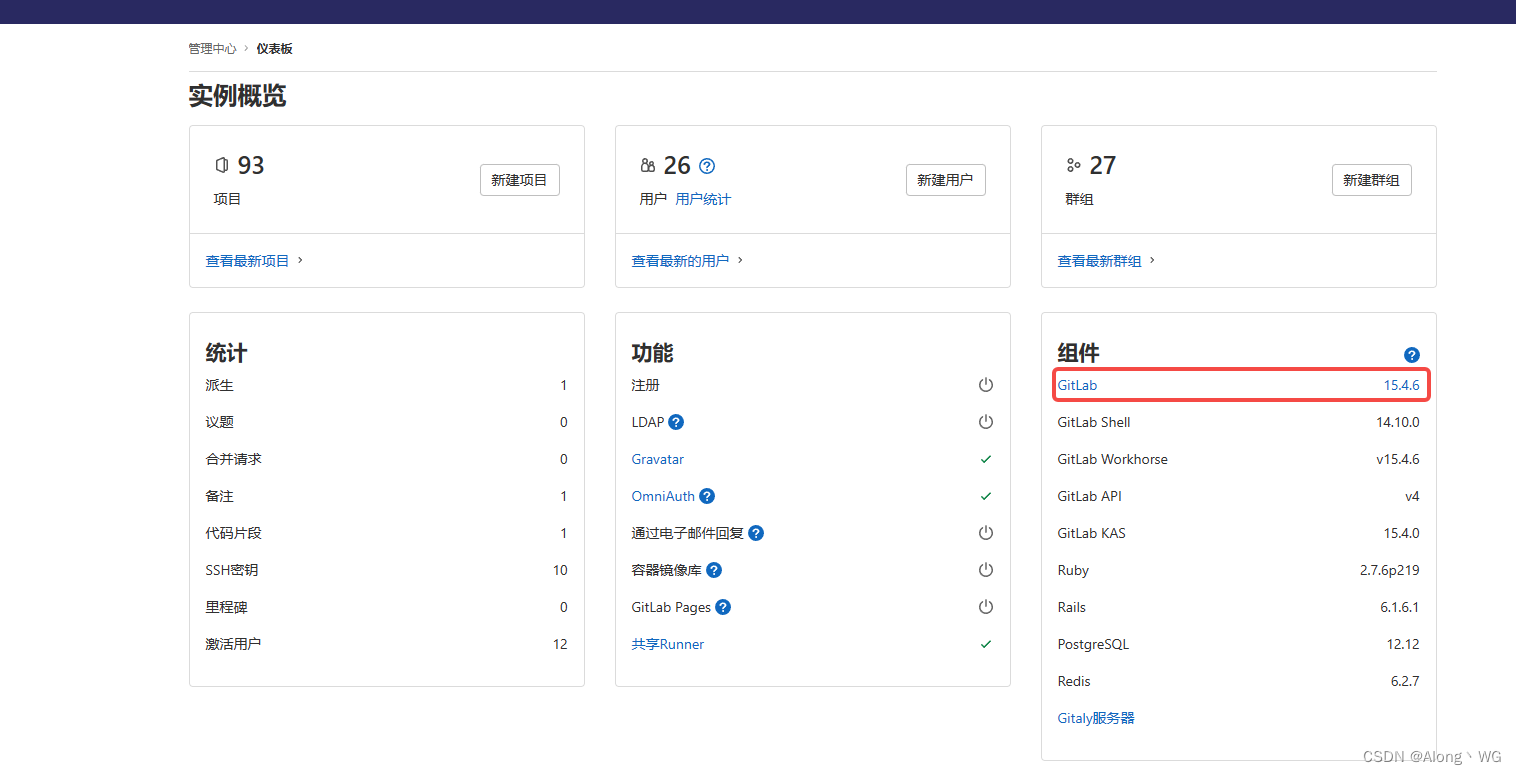Open the 共享Runner link
Viewport: 1516px width, 775px height.
[668, 644]
